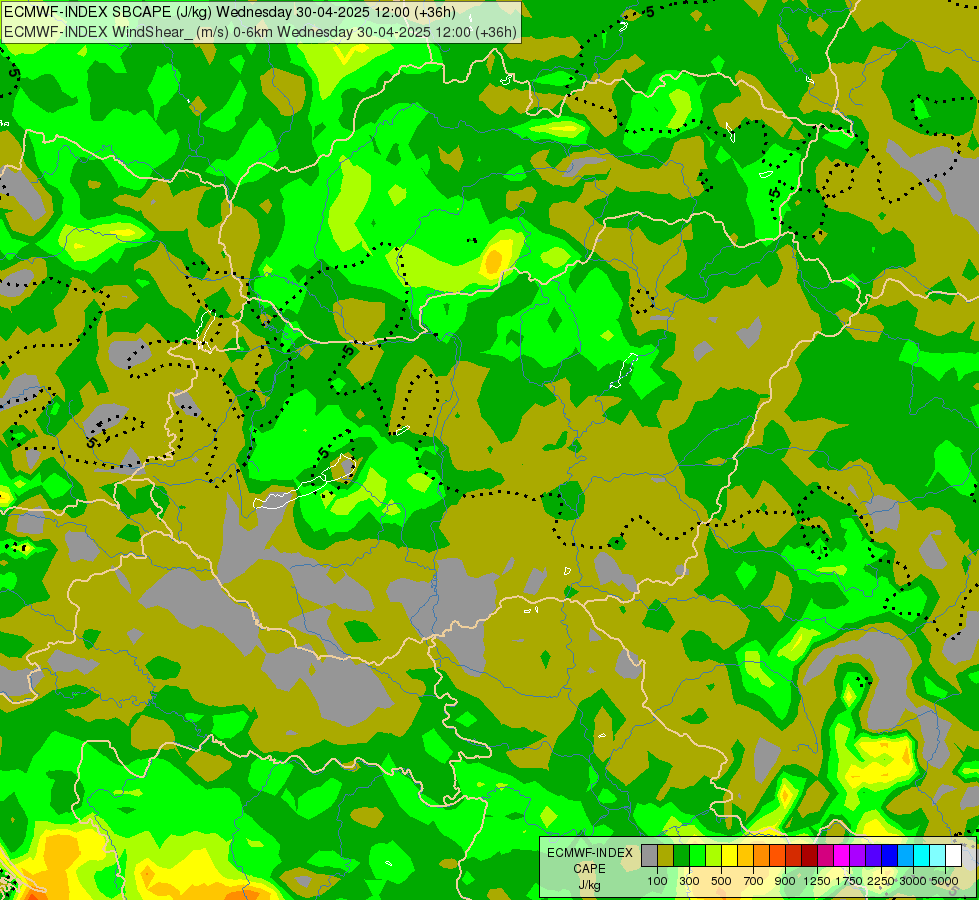Click the magenta swatch in the CAPE legend
Viewport: 979px width, 900px height.
pyautogui.click(x=842, y=855)
